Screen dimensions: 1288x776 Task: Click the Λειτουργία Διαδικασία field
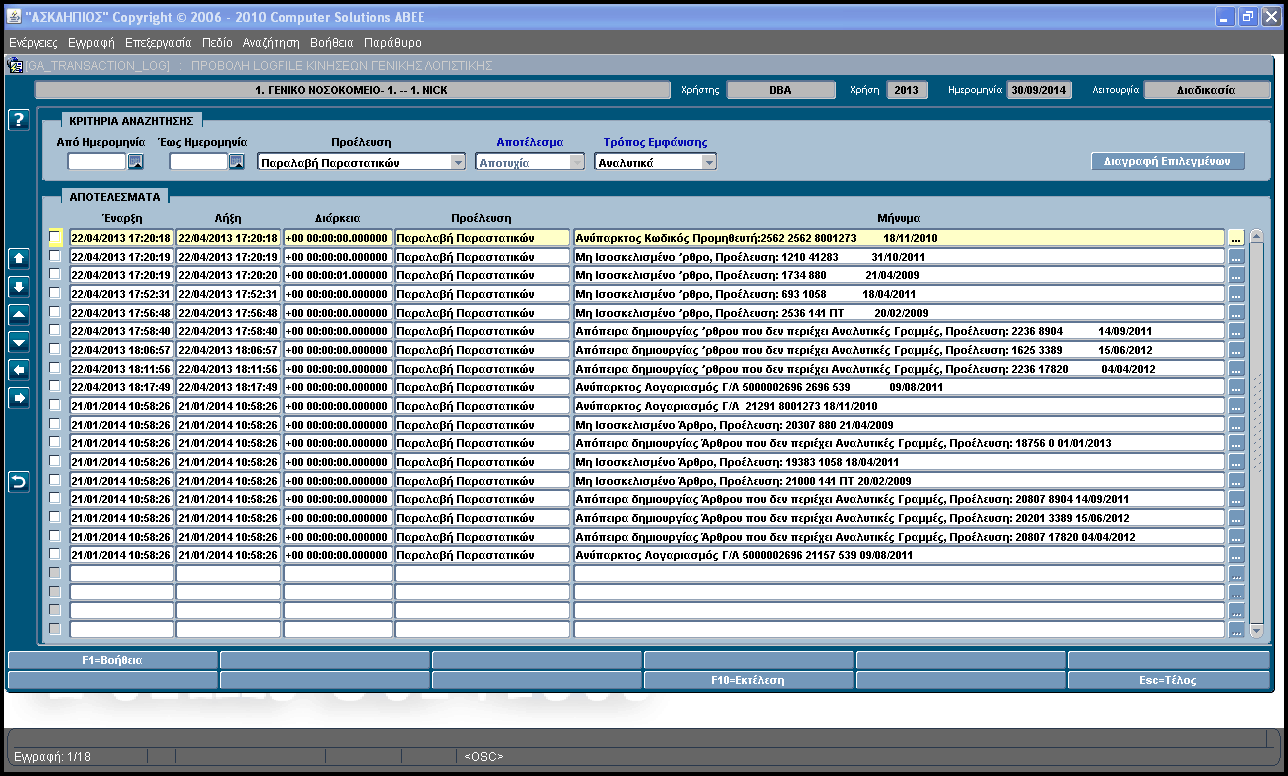click(x=1205, y=90)
